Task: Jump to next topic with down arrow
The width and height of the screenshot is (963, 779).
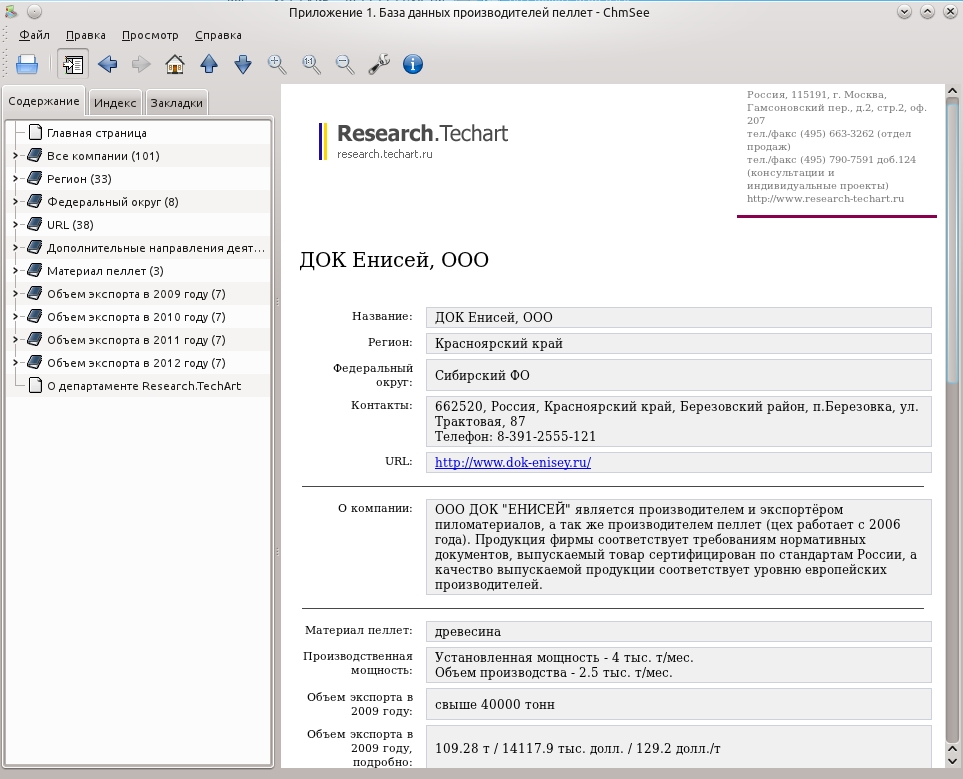Action: pos(243,64)
